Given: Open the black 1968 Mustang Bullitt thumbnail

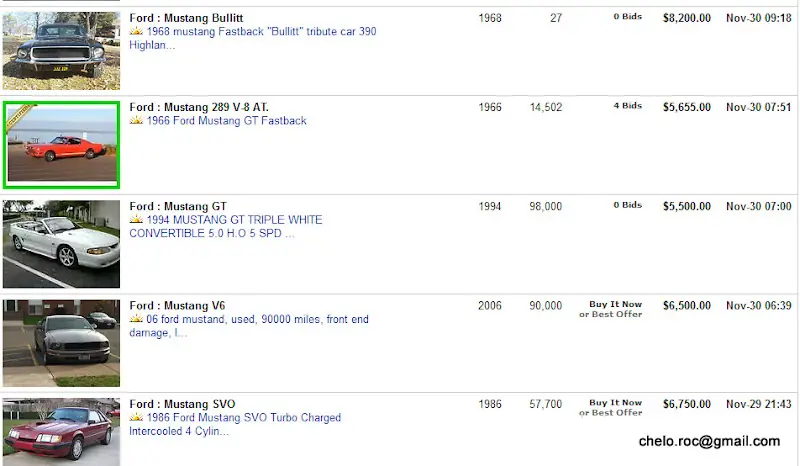Looking at the screenshot, I should tap(61, 50).
